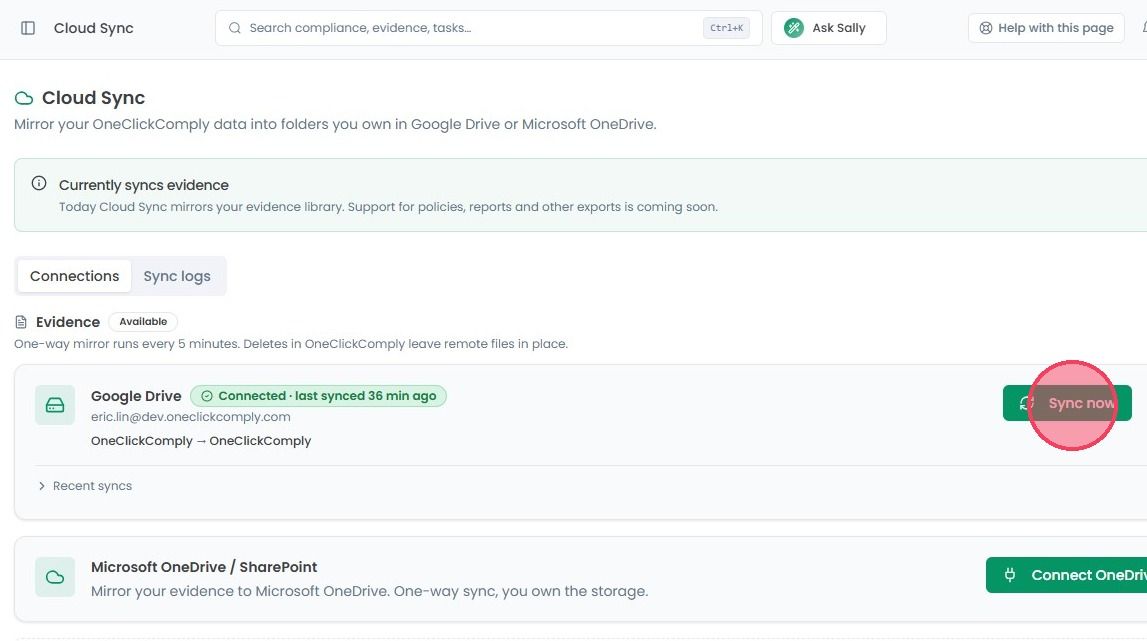Click the Ask Sally avatar icon
This screenshot has height=641, width=1147.
pos(794,28)
